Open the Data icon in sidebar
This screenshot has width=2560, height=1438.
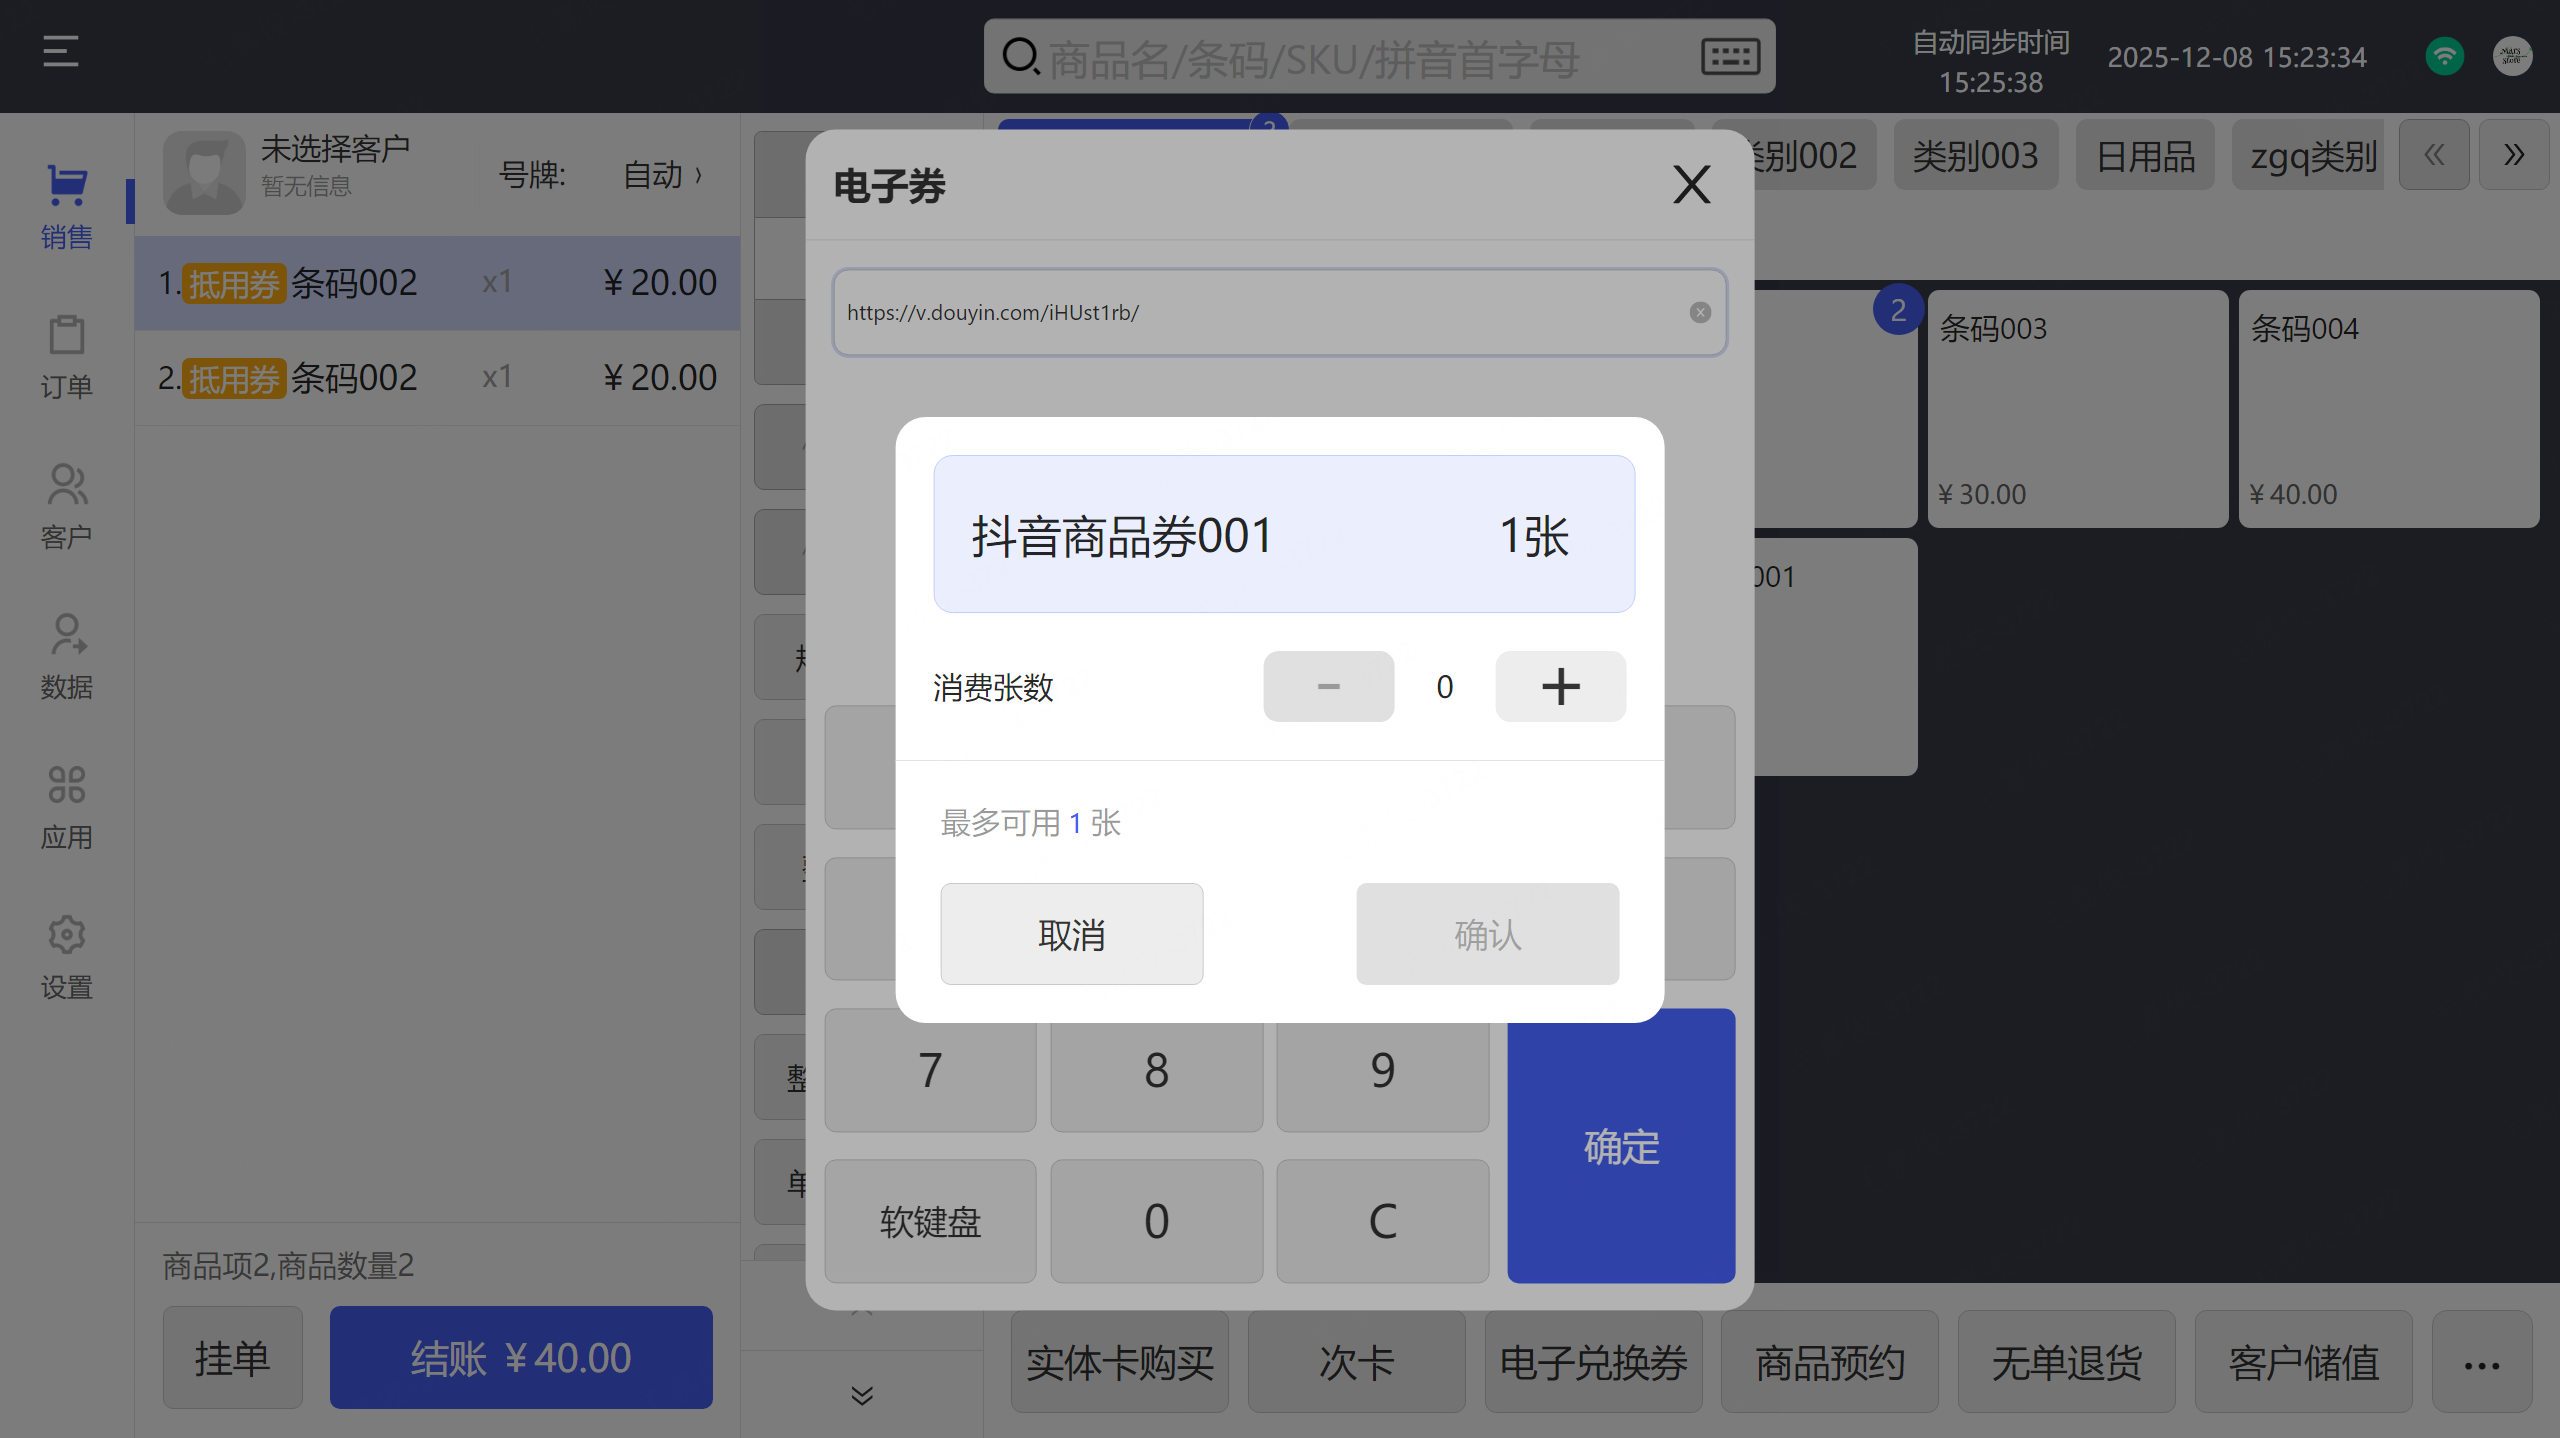(x=66, y=635)
